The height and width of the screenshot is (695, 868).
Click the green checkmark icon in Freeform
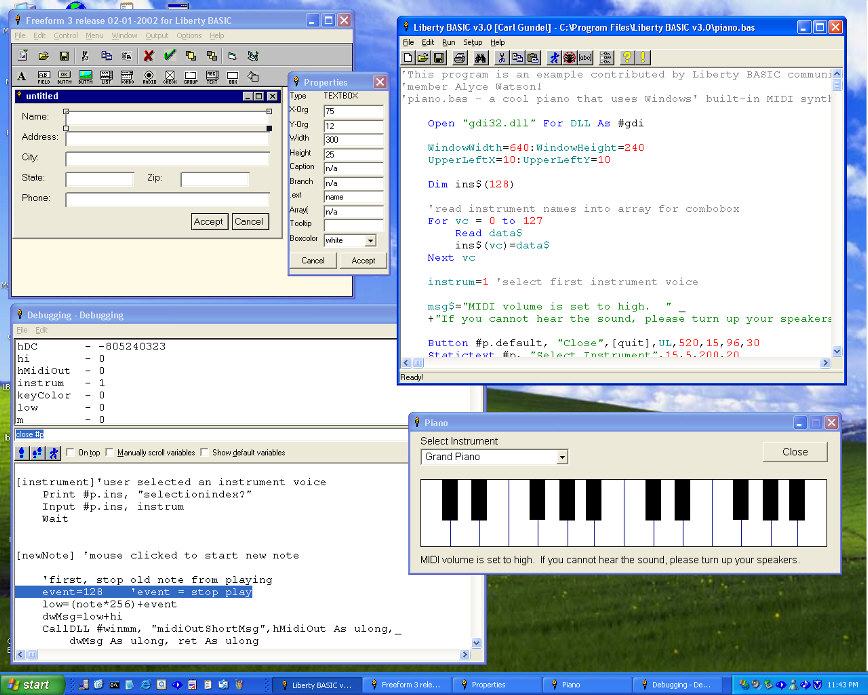point(169,56)
